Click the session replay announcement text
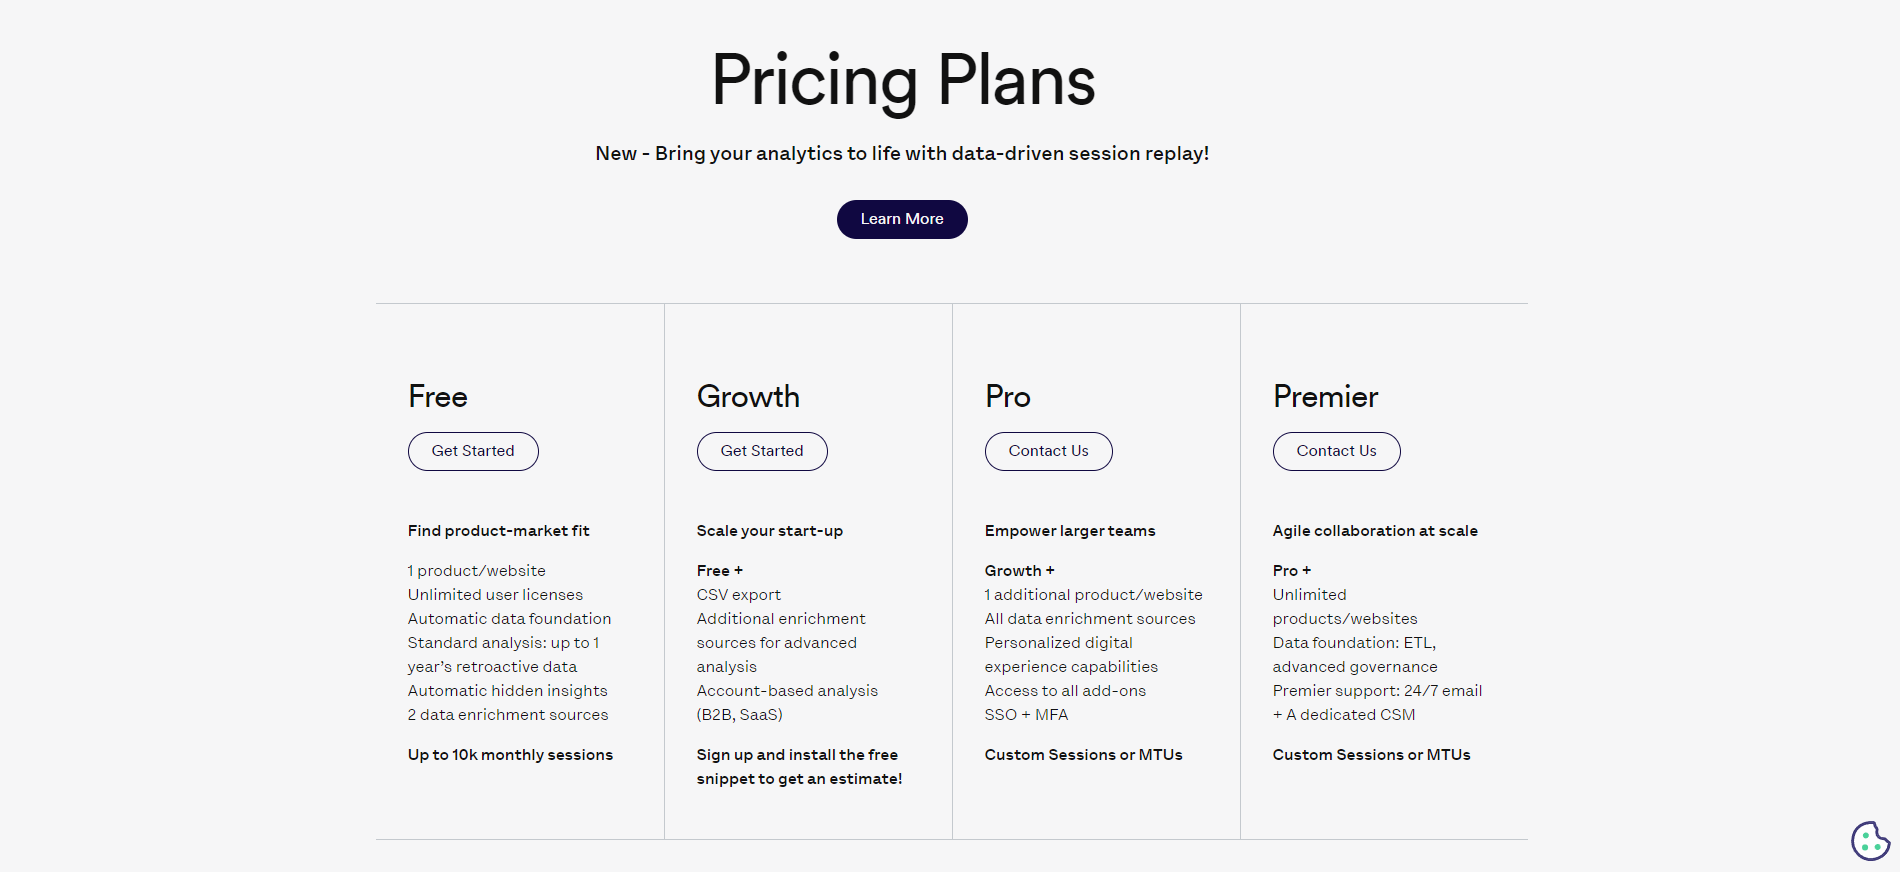1900x872 pixels. (x=902, y=153)
